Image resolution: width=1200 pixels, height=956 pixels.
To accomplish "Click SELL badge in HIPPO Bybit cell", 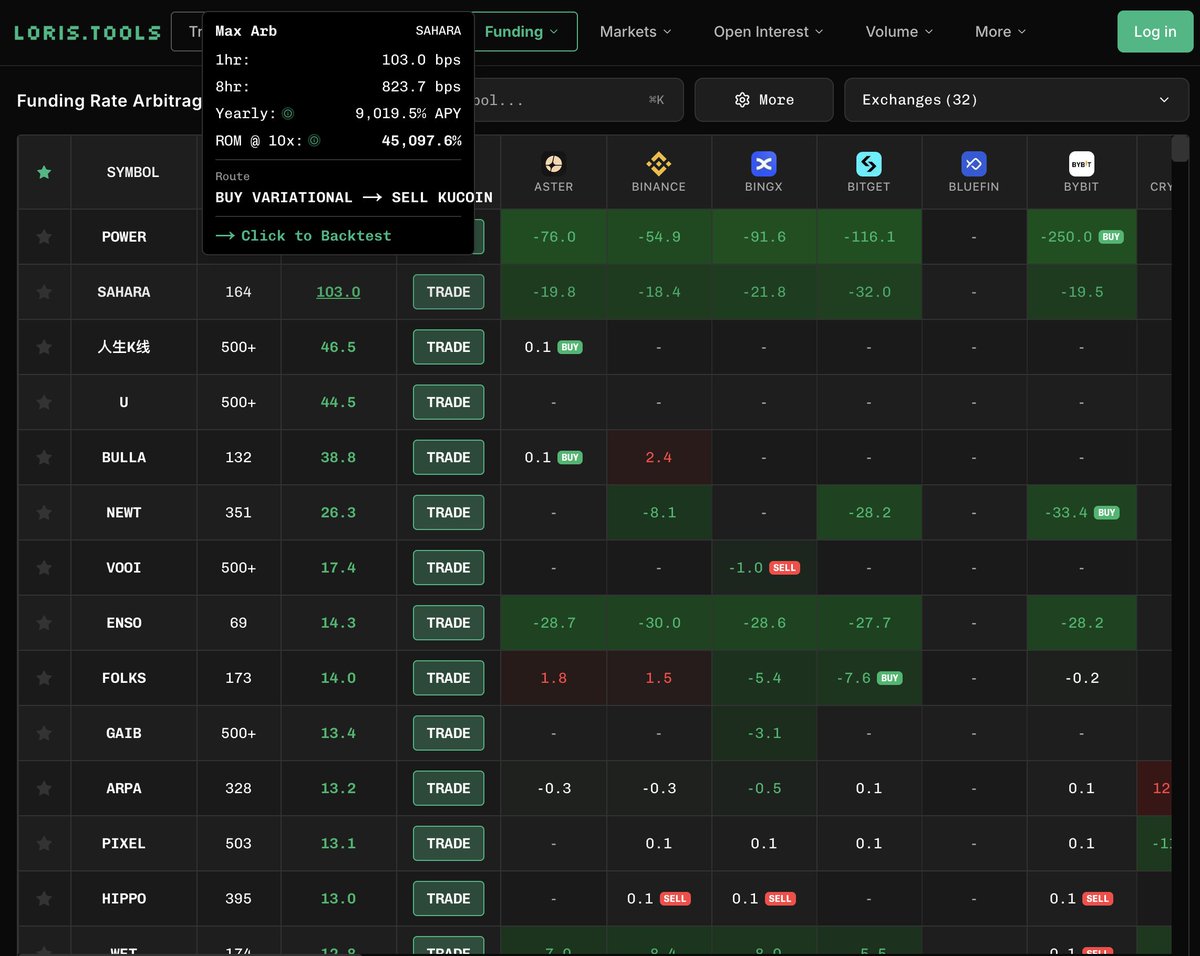I will [1097, 898].
